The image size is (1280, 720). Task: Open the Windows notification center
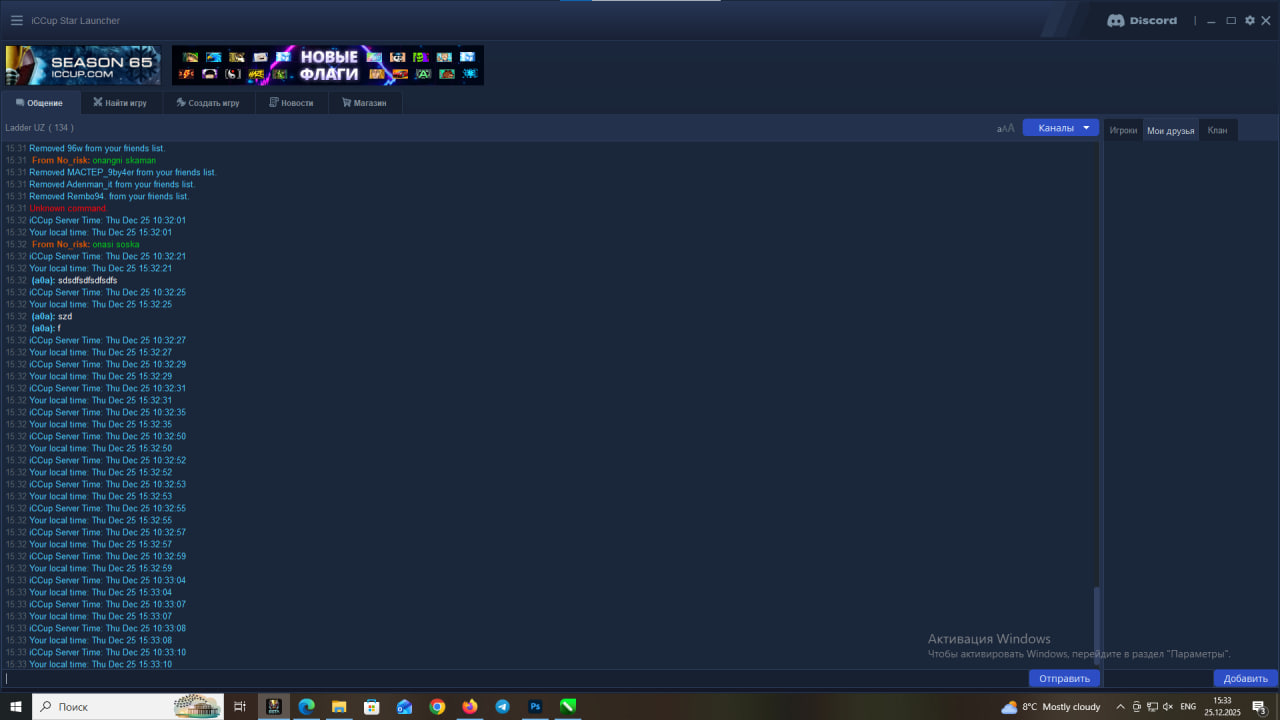click(x=1260, y=707)
